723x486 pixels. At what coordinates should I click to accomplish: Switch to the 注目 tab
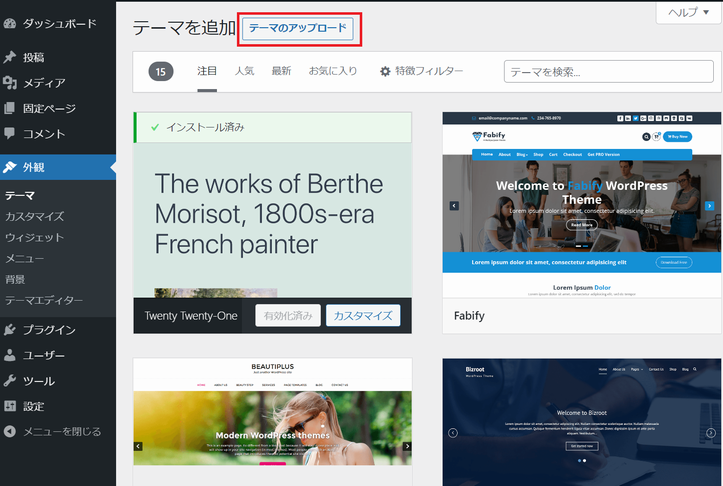point(207,71)
